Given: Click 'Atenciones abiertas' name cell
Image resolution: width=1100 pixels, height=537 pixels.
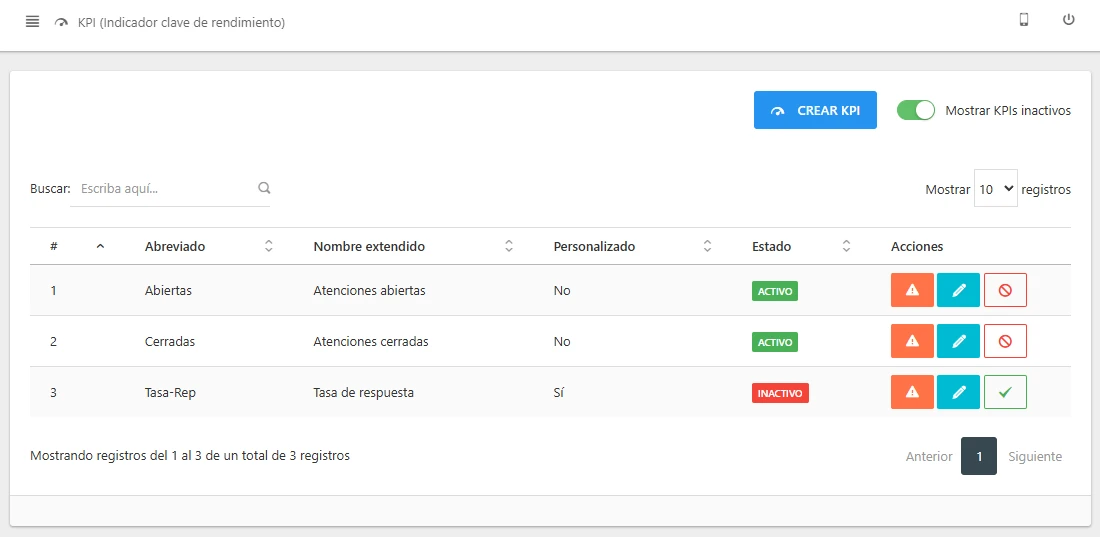Looking at the screenshot, I should (369, 290).
